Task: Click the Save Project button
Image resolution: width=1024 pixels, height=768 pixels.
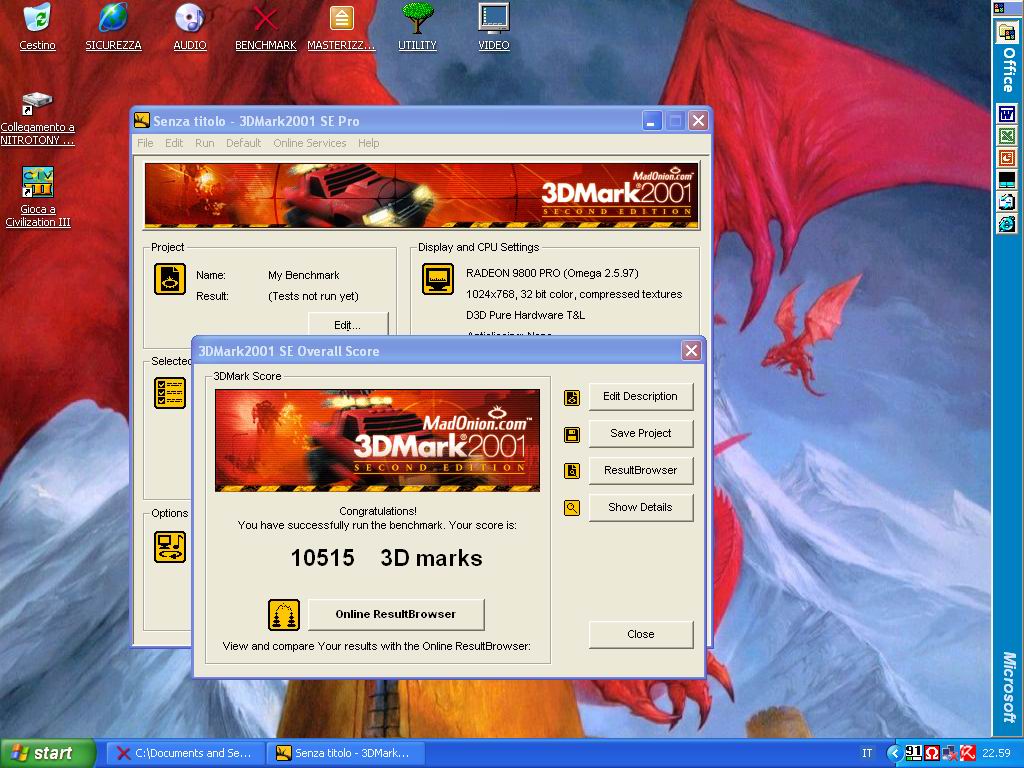Action: 641,433
